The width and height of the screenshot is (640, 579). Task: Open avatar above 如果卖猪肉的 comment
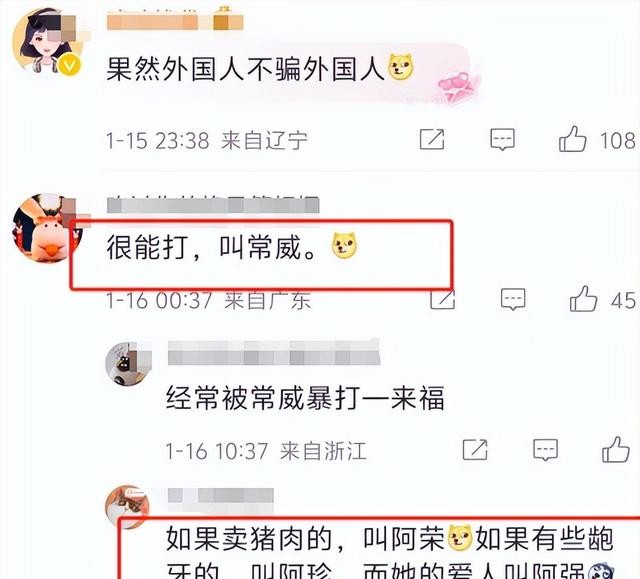tap(127, 506)
